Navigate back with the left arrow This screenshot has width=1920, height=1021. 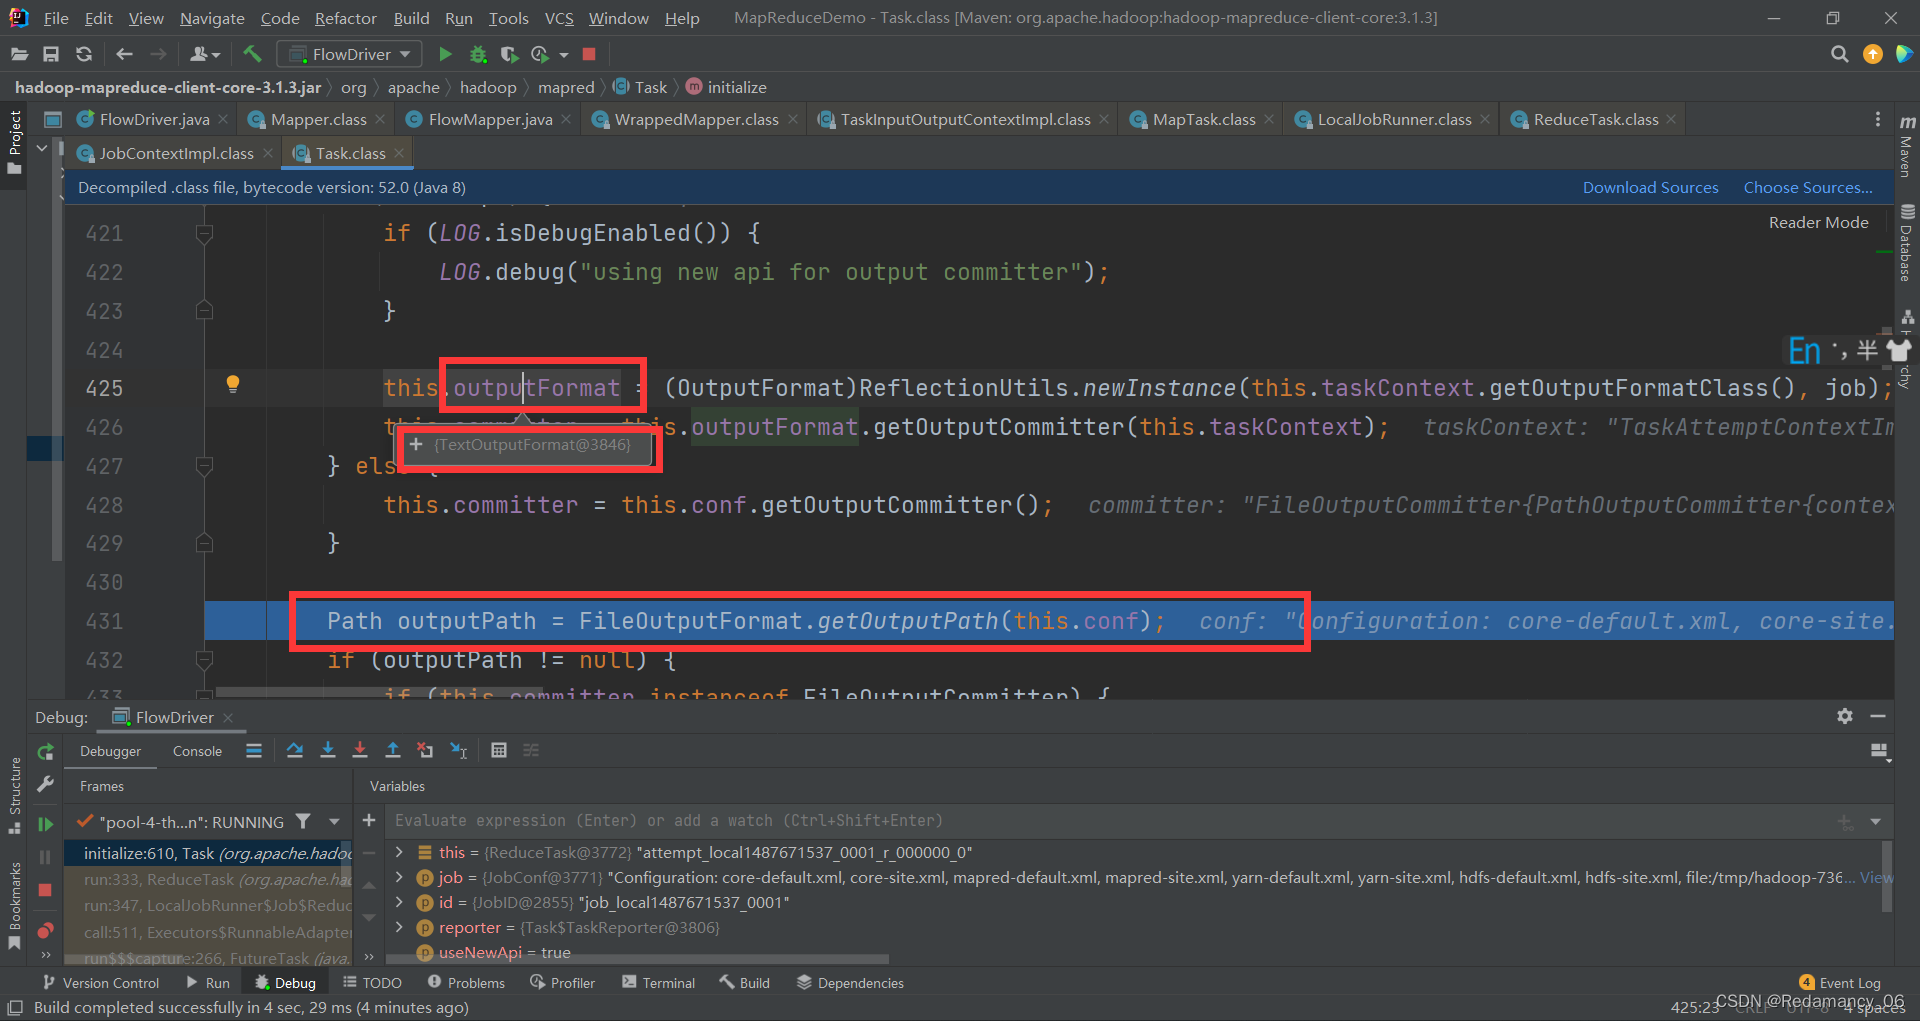coord(124,54)
